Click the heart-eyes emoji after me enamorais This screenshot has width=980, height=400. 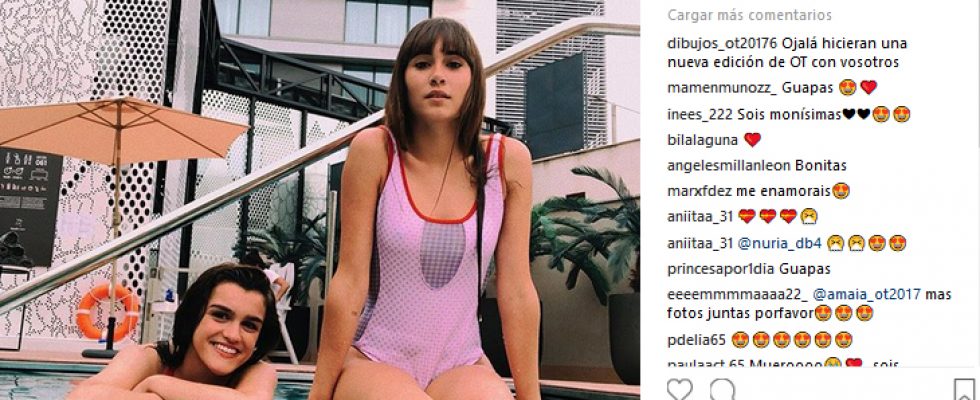(841, 191)
